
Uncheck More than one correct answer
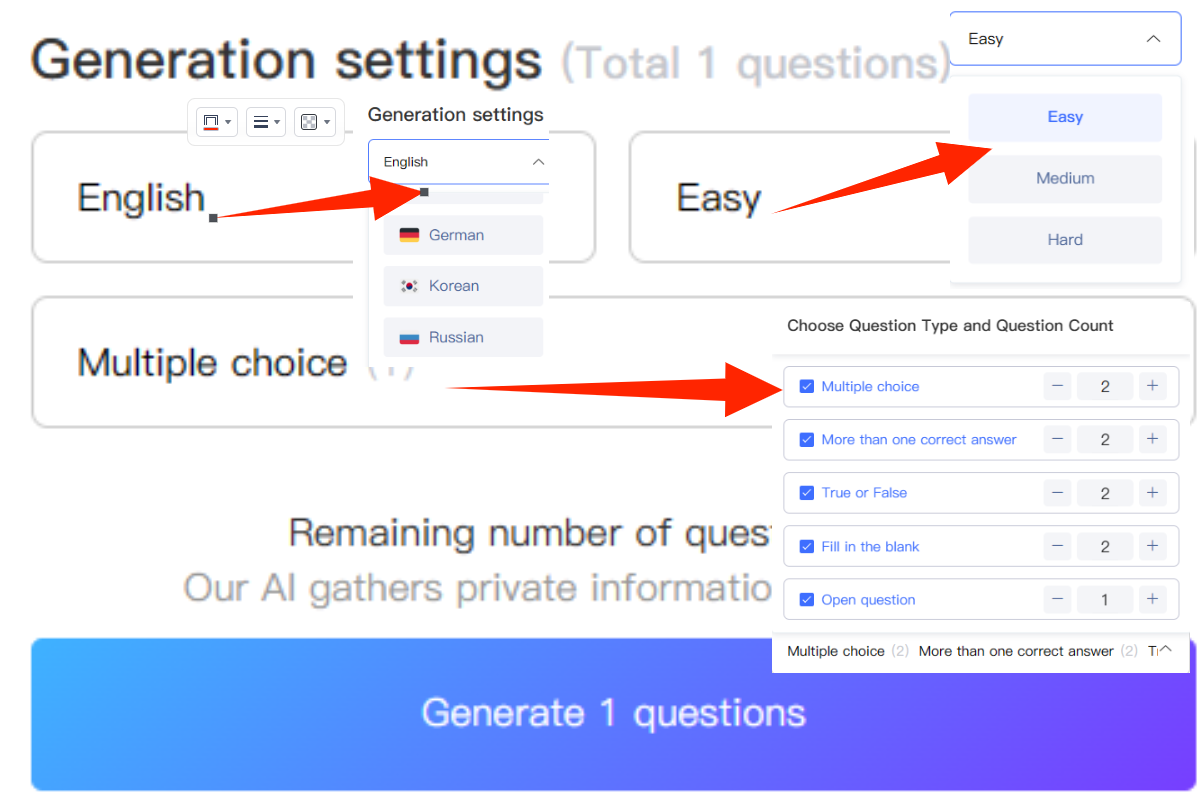click(x=806, y=440)
